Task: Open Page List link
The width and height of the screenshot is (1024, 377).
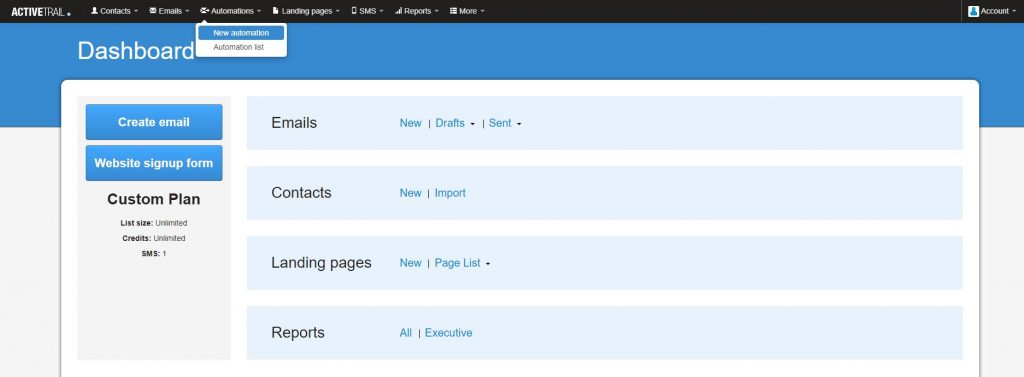Action: pos(458,263)
